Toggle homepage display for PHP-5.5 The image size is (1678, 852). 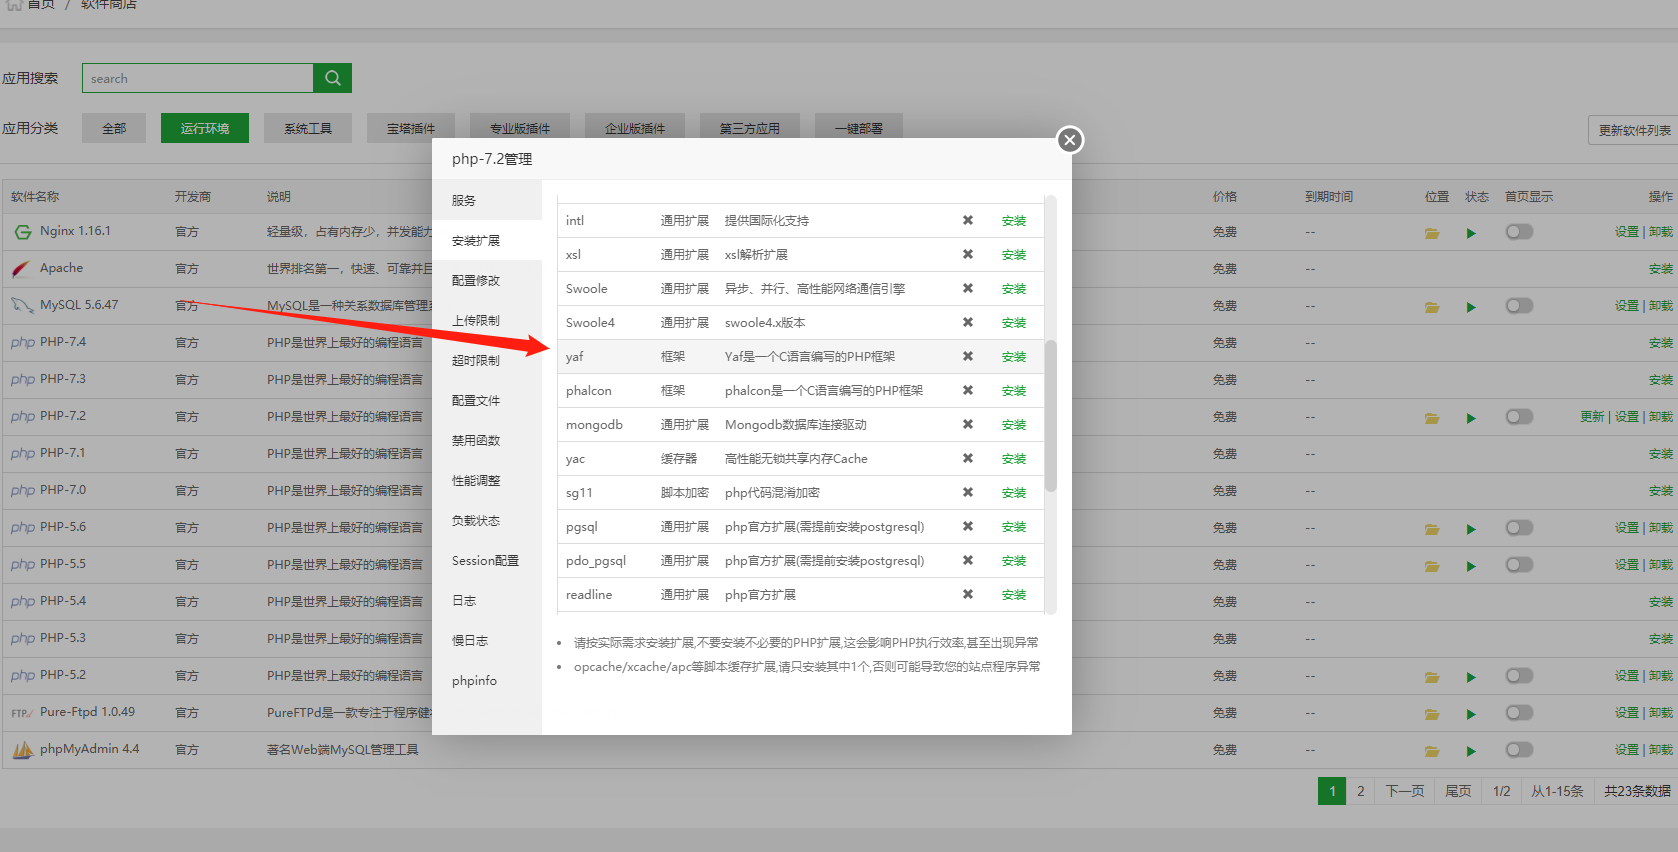pos(1519,565)
